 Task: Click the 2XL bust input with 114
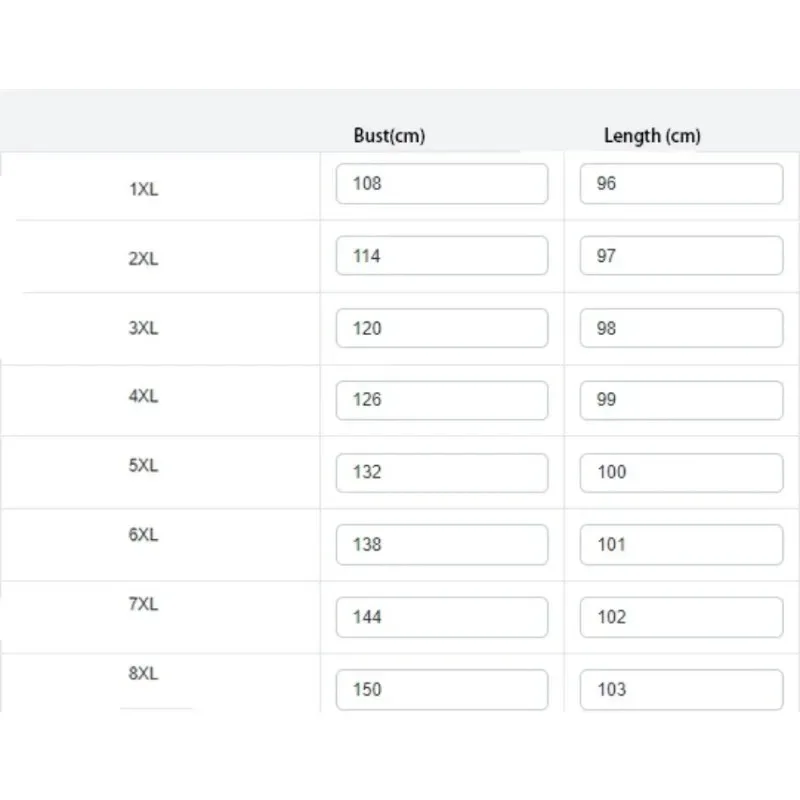point(442,256)
